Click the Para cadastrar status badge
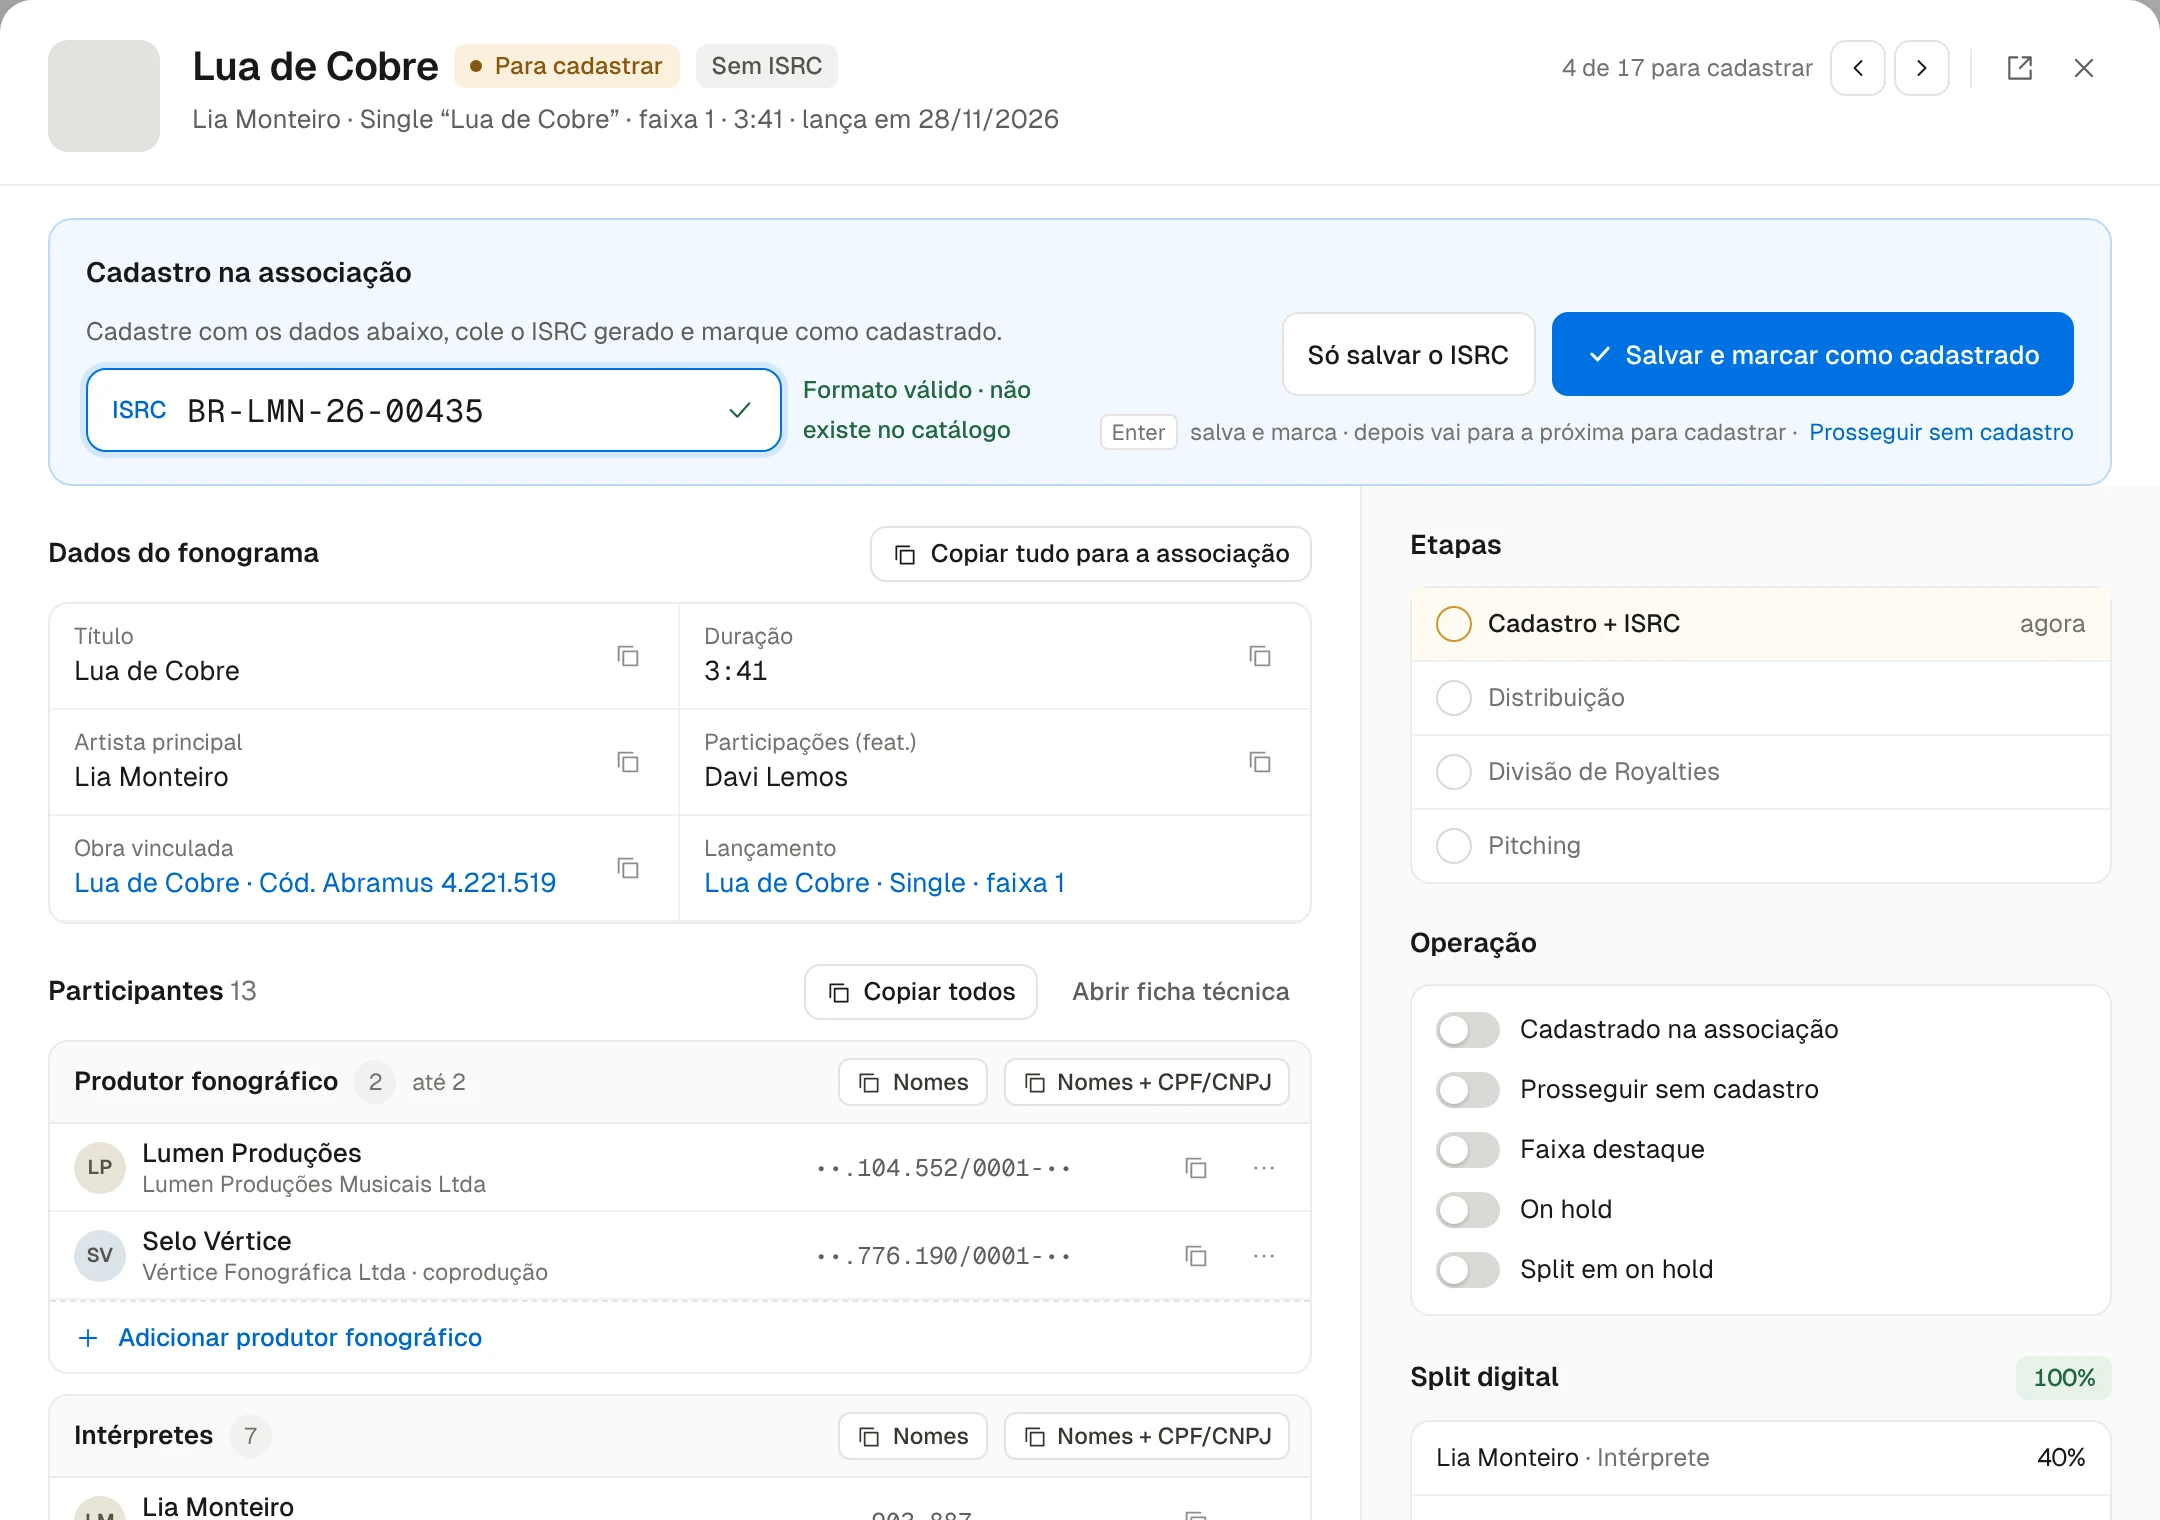 point(566,66)
